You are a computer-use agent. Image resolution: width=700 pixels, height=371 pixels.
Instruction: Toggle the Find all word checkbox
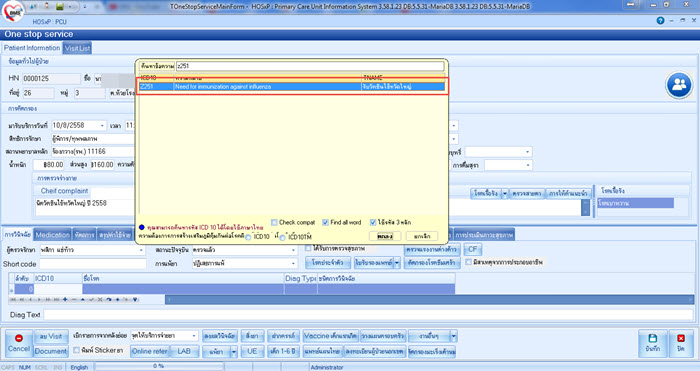coord(325,222)
